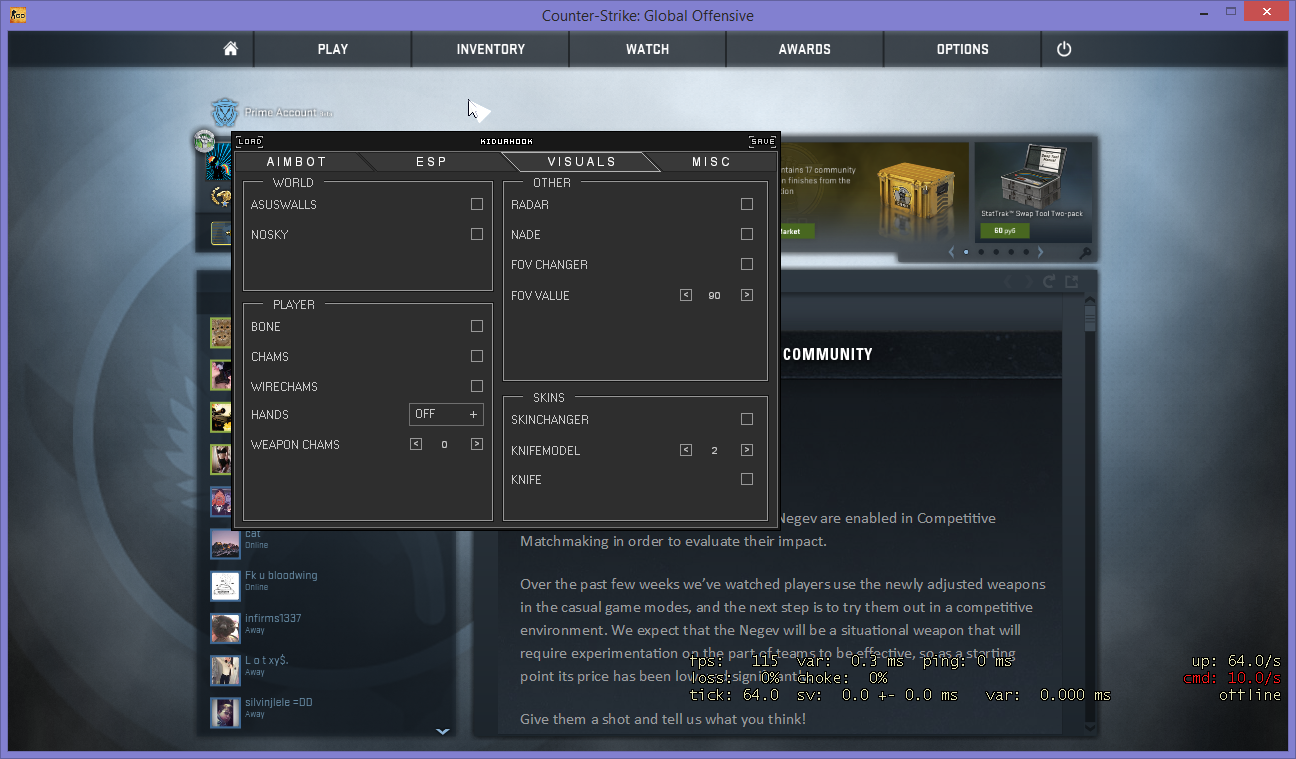Open the INVENTORY menu

pos(491,49)
